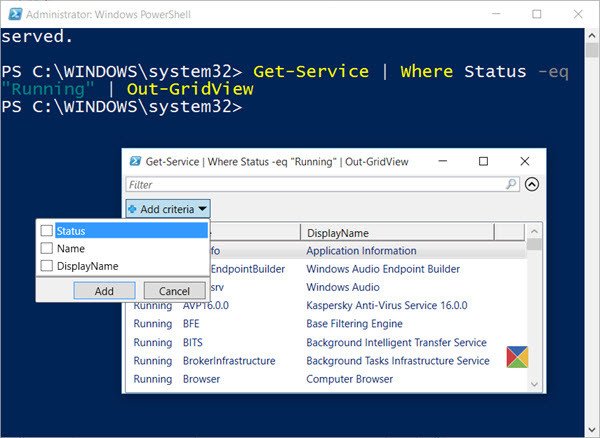600x438 pixels.
Task: Maximize the Out-GridView window
Action: pyautogui.click(x=484, y=161)
